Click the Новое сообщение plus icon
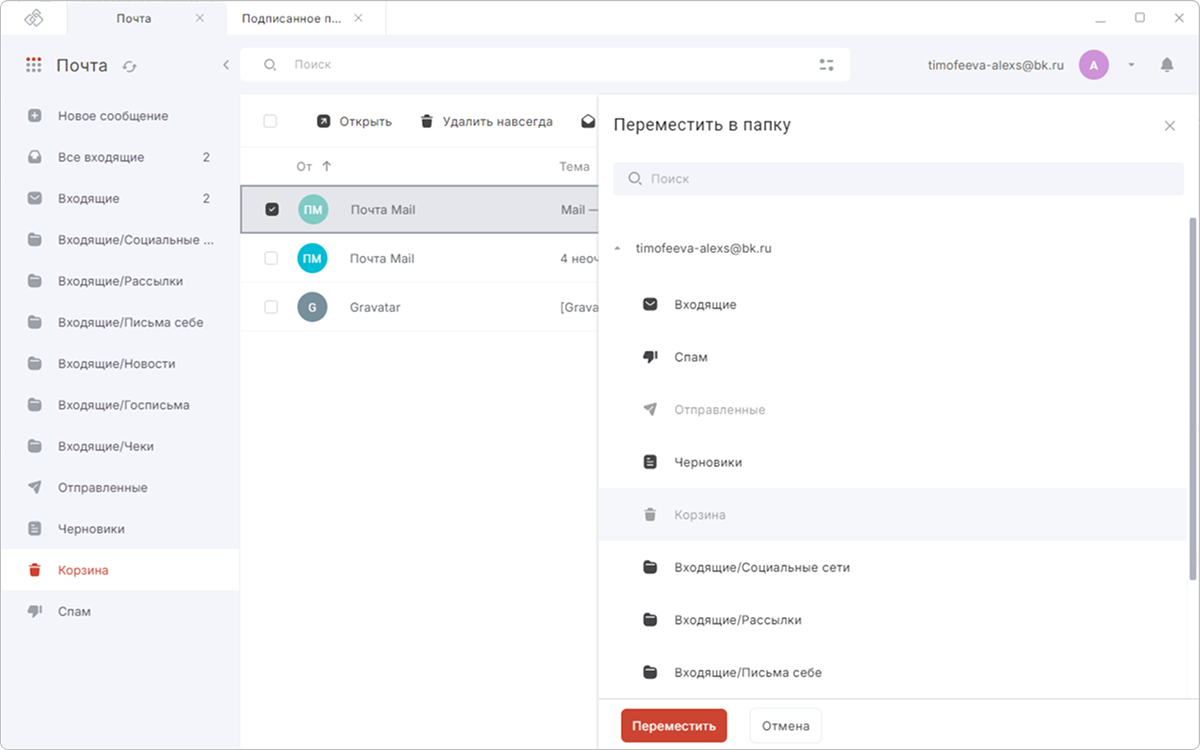 tap(35, 116)
